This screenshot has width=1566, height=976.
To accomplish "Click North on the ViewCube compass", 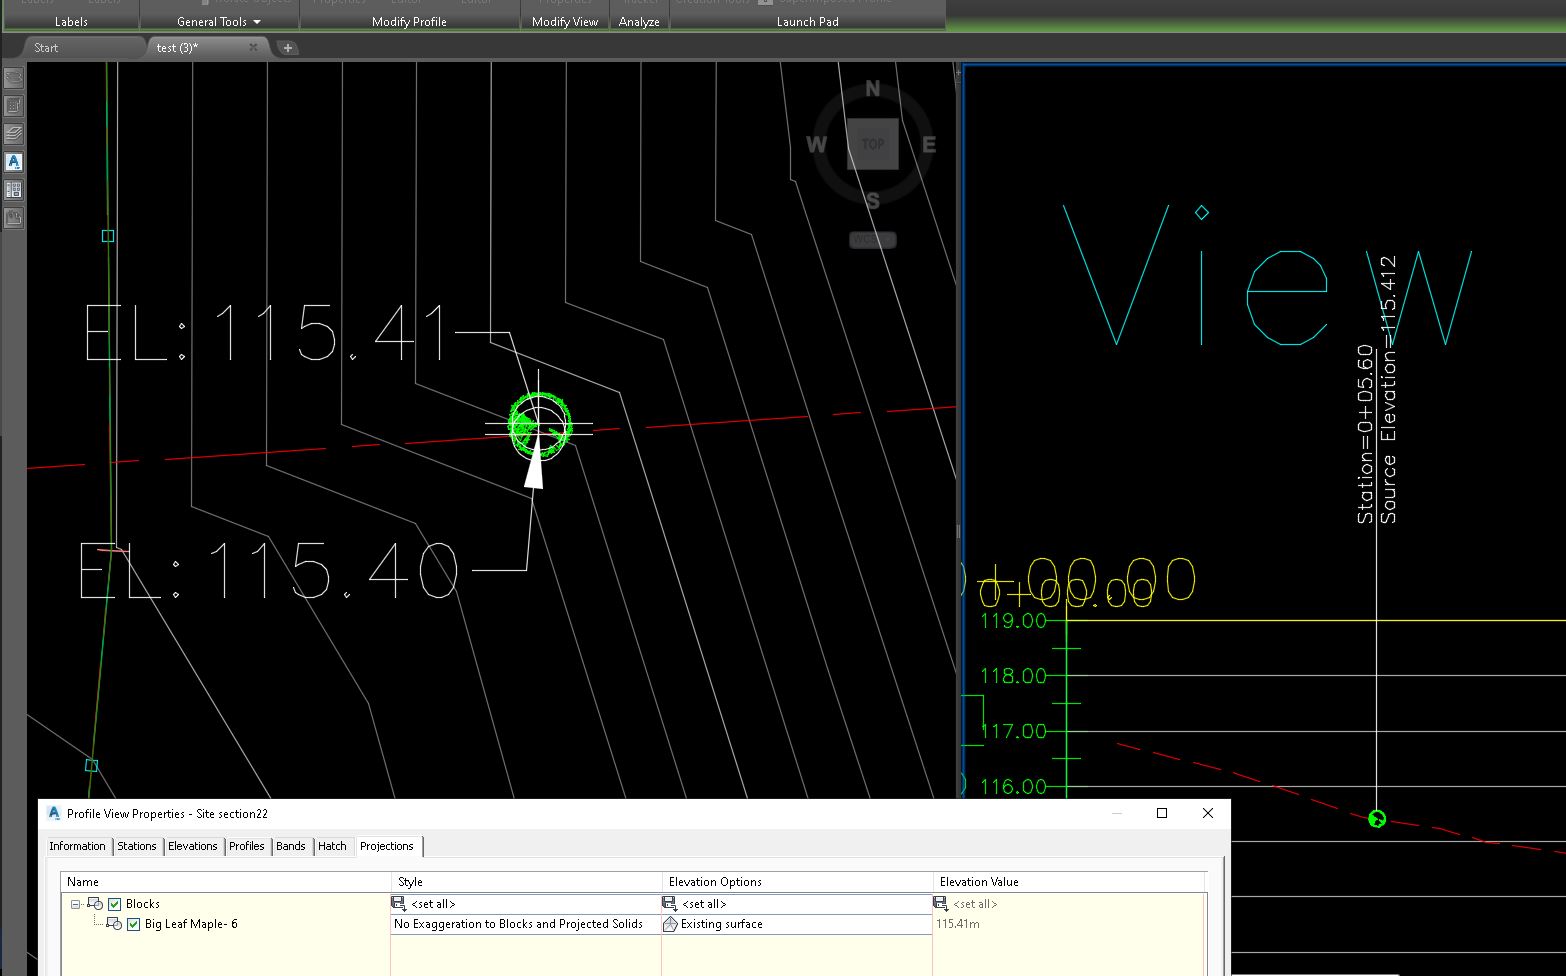I will point(872,88).
